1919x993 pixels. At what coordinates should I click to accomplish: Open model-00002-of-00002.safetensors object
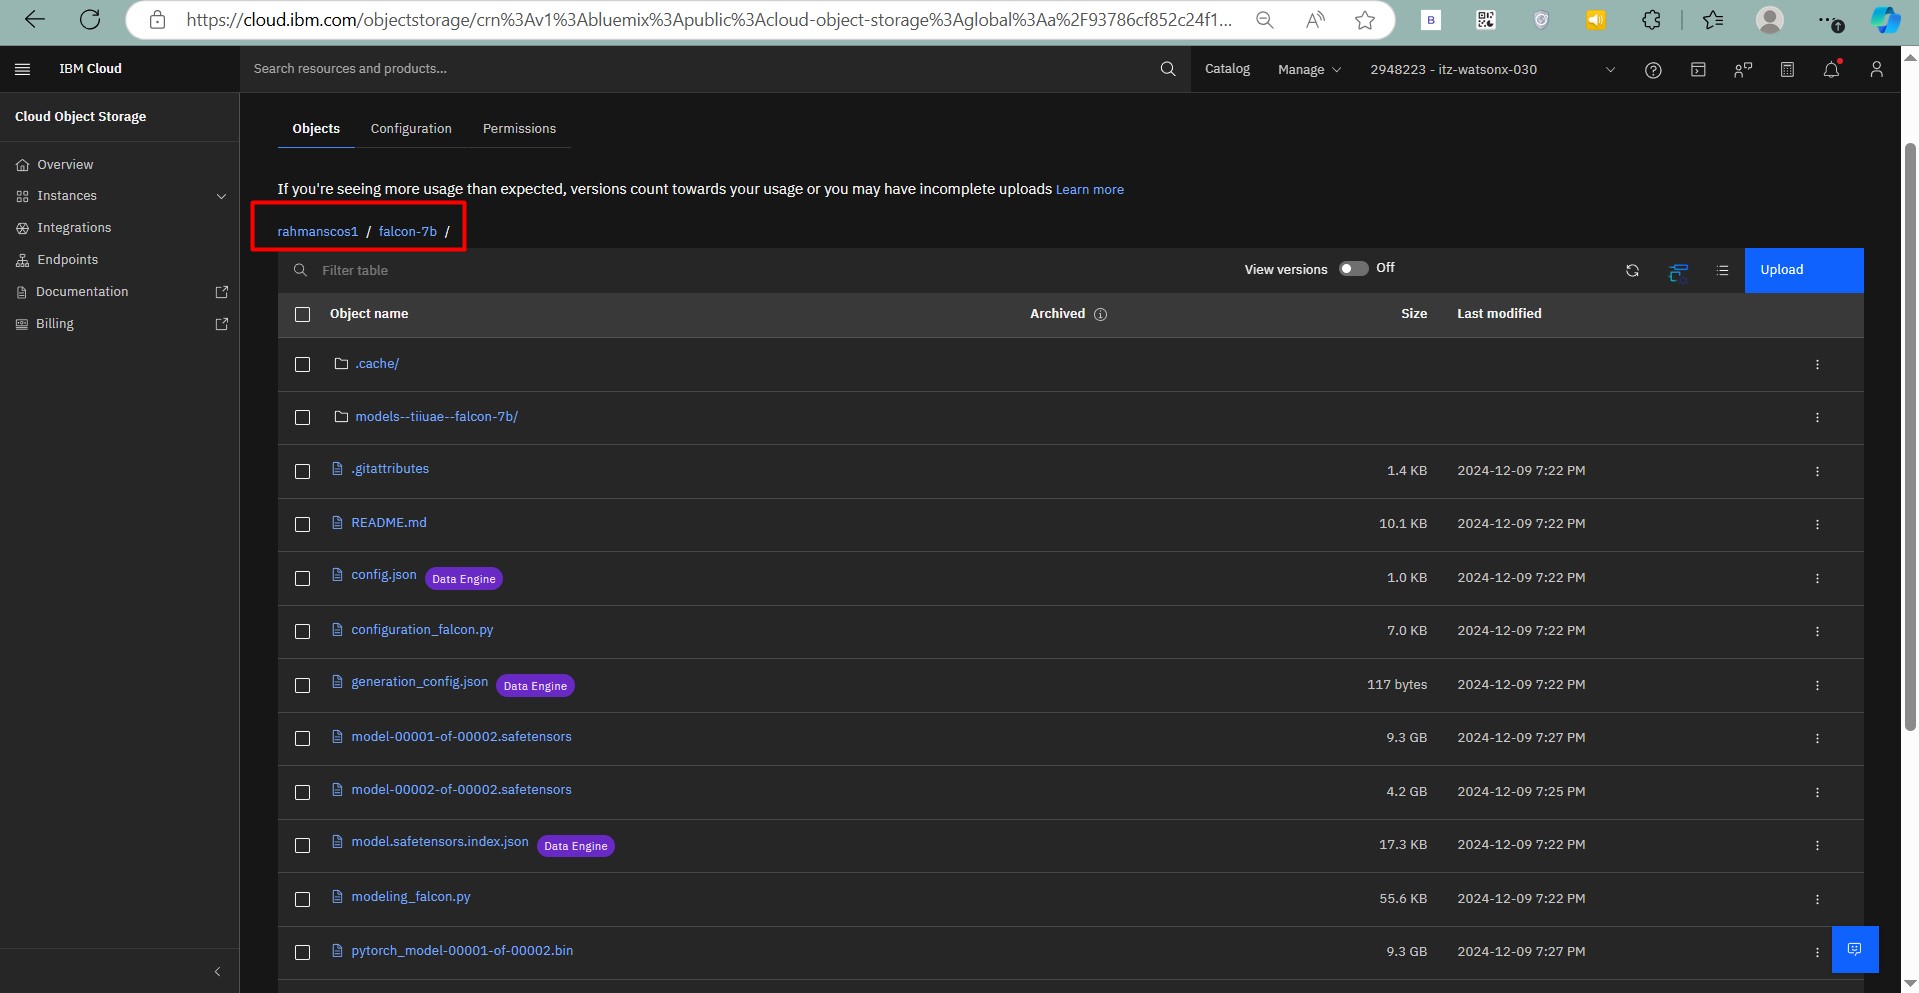[x=461, y=790]
